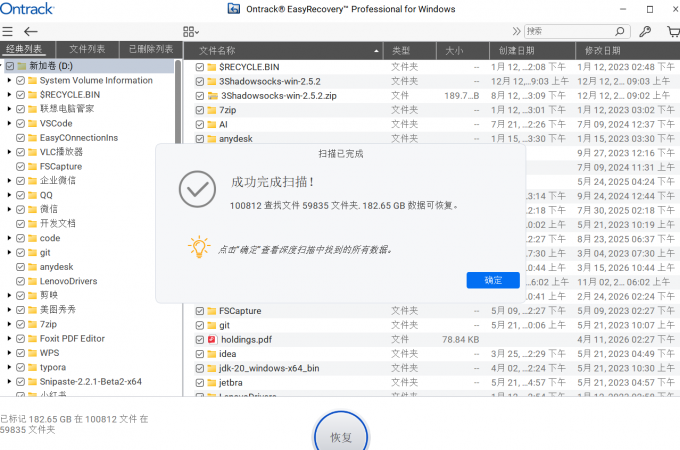The width and height of the screenshot is (680, 450).
Task: Click the Snipaste-2.2.1-Beta2-x64 folder icon
Action: (33, 382)
